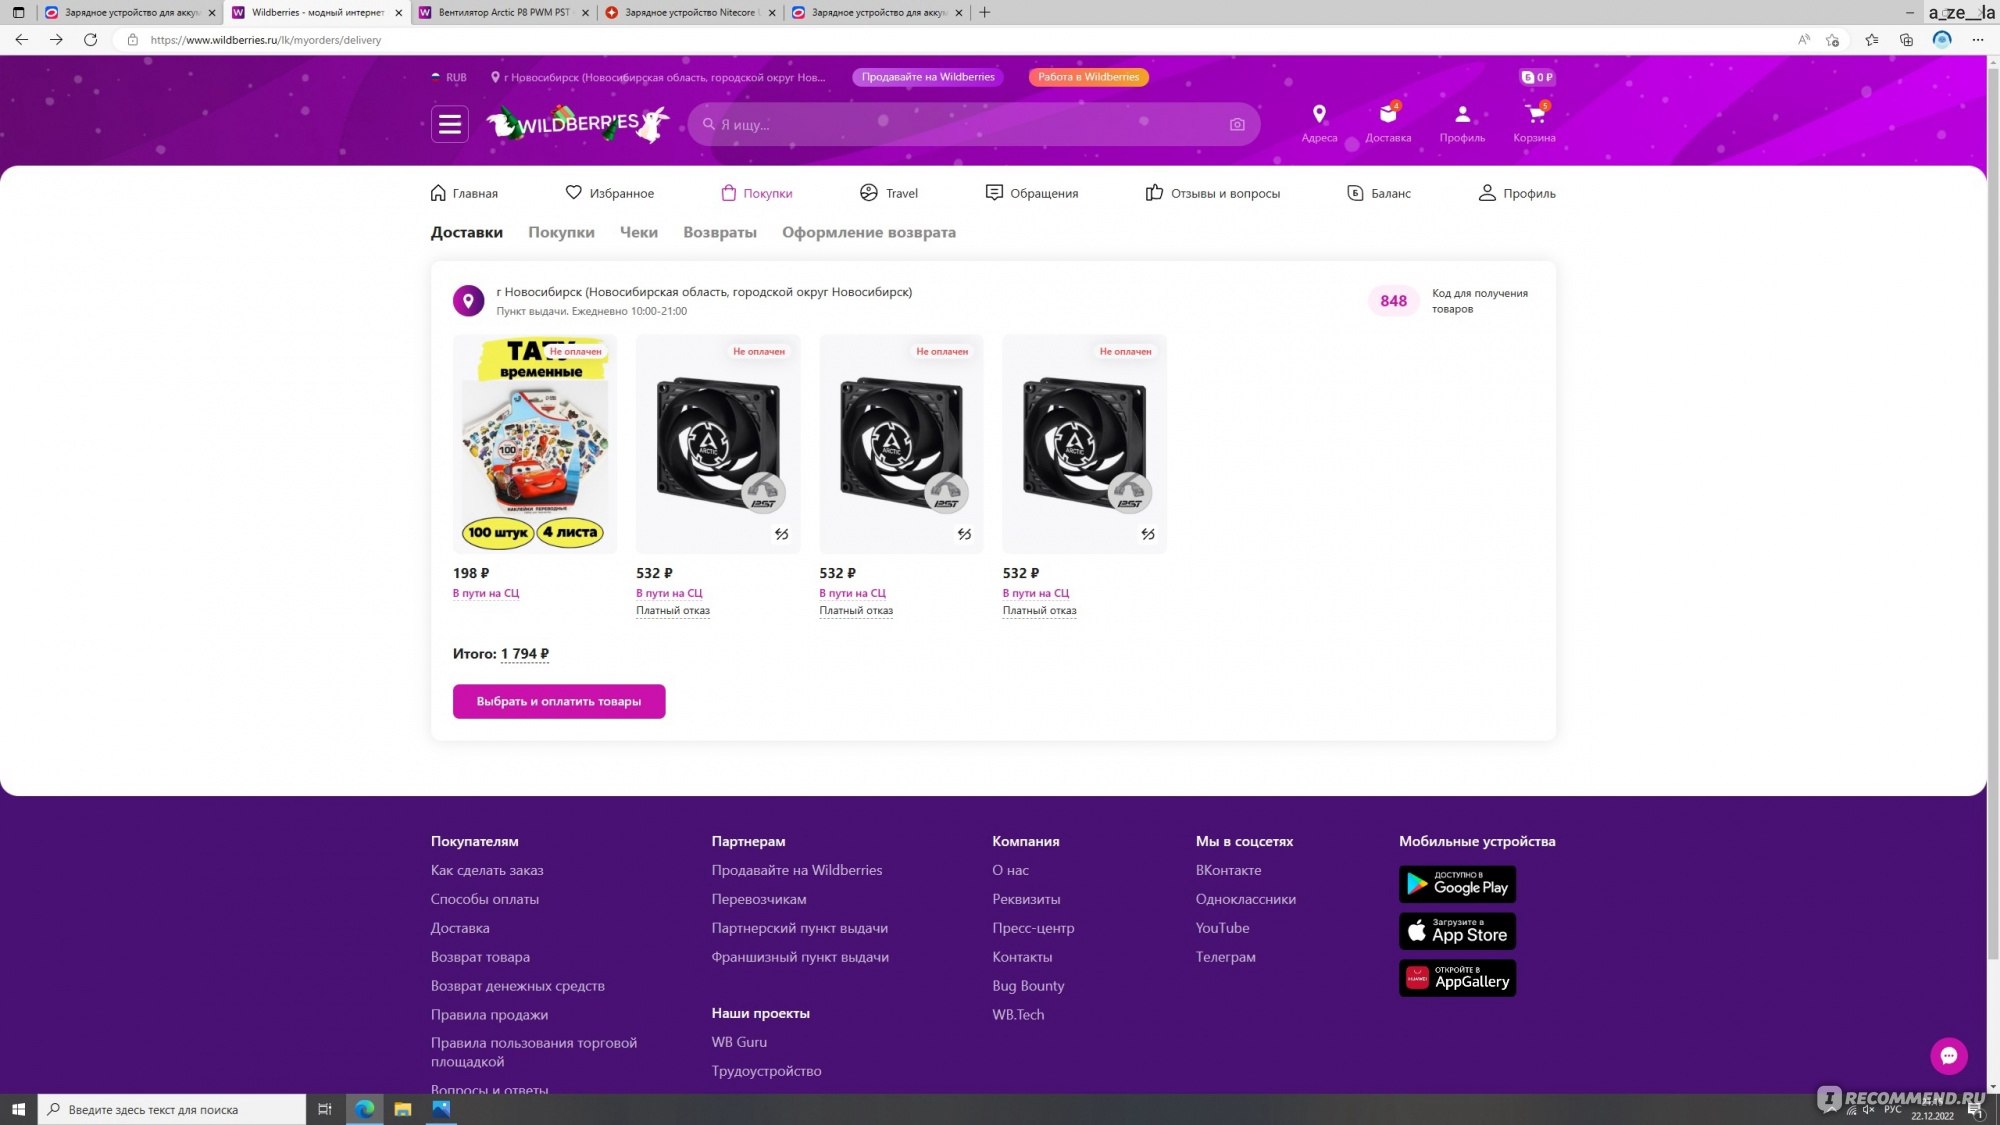The image size is (2000, 1125).
Task: Open the Адреса section icon
Action: (1317, 113)
